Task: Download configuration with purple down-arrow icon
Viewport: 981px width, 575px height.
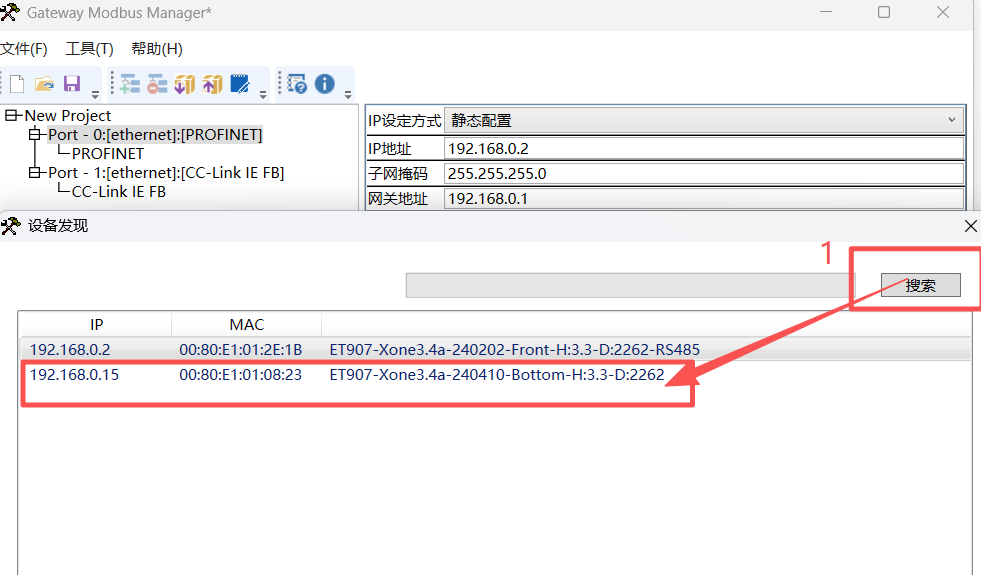Action: (185, 84)
